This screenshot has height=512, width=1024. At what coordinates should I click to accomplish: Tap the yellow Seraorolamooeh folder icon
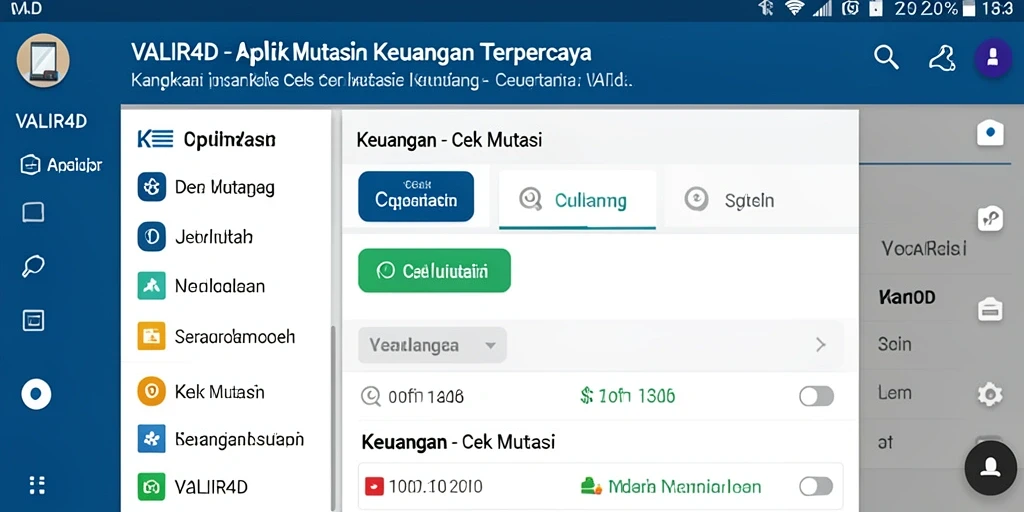[152, 336]
